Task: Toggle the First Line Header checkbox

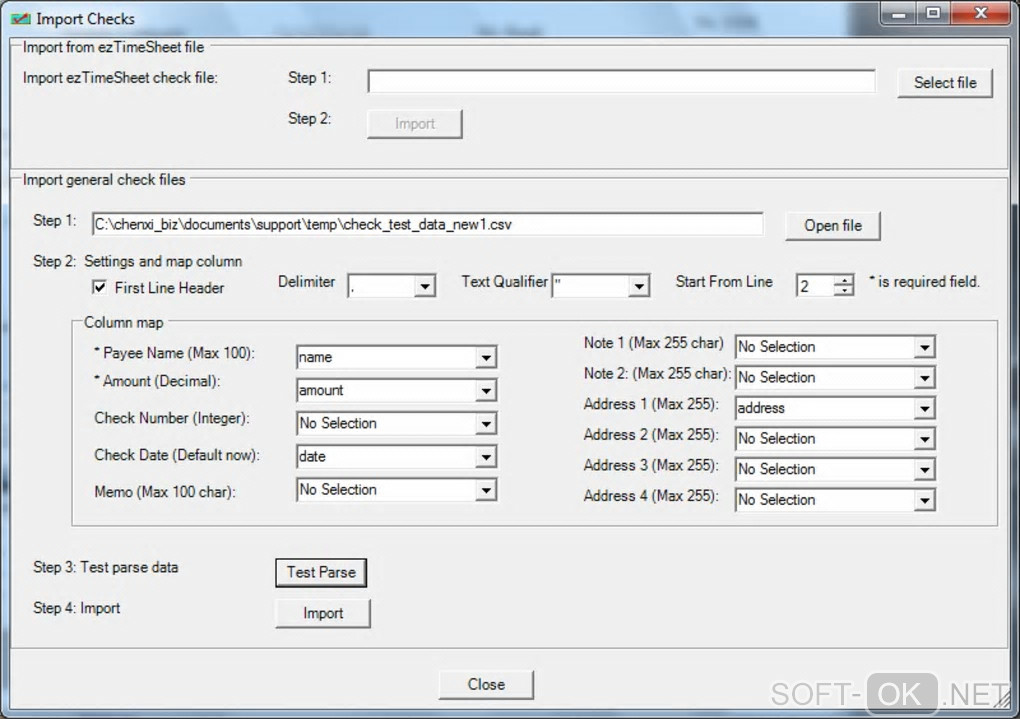Action: pos(100,287)
